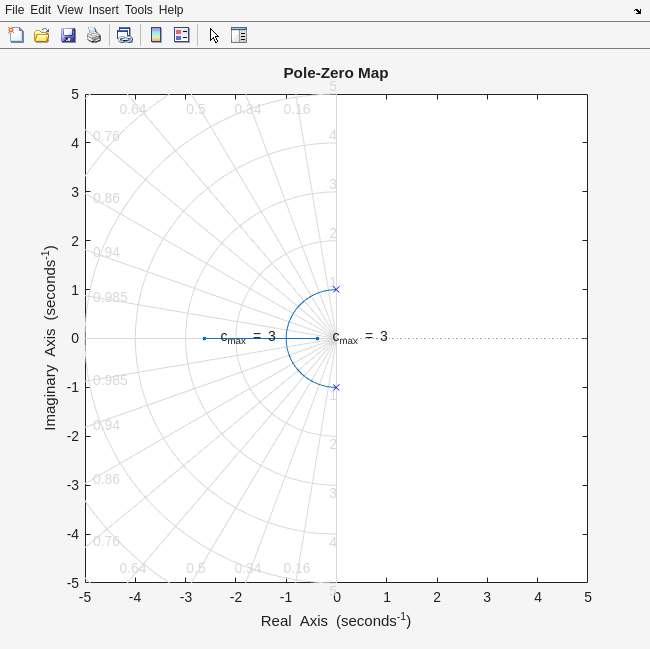The width and height of the screenshot is (650, 649).
Task: Select the upper pole marker at imaginary 1
Action: pos(336,289)
